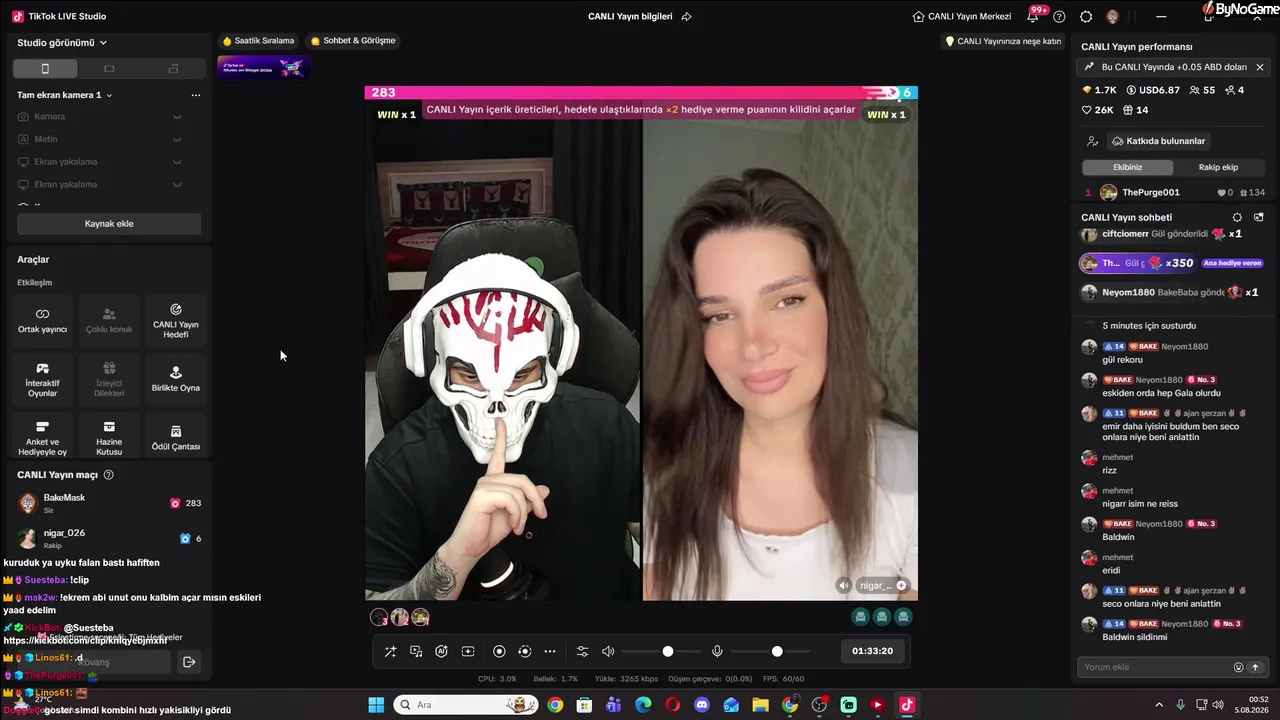Image resolution: width=1280 pixels, height=720 pixels.
Task: Click the Sohbet & Görüşme chip
Action: click(x=353, y=41)
